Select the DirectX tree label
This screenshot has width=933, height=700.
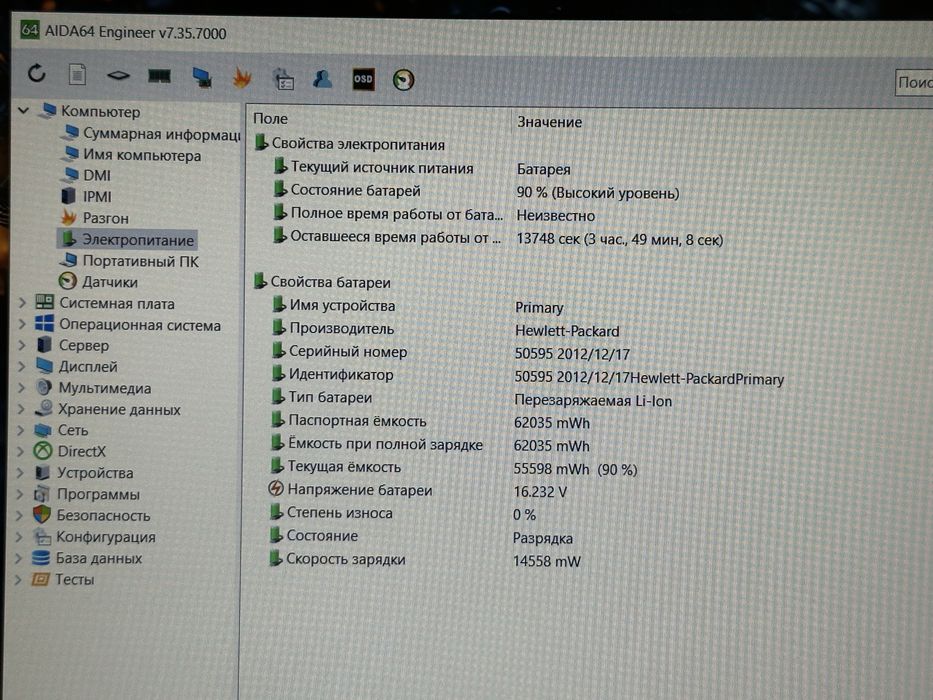click(x=82, y=451)
